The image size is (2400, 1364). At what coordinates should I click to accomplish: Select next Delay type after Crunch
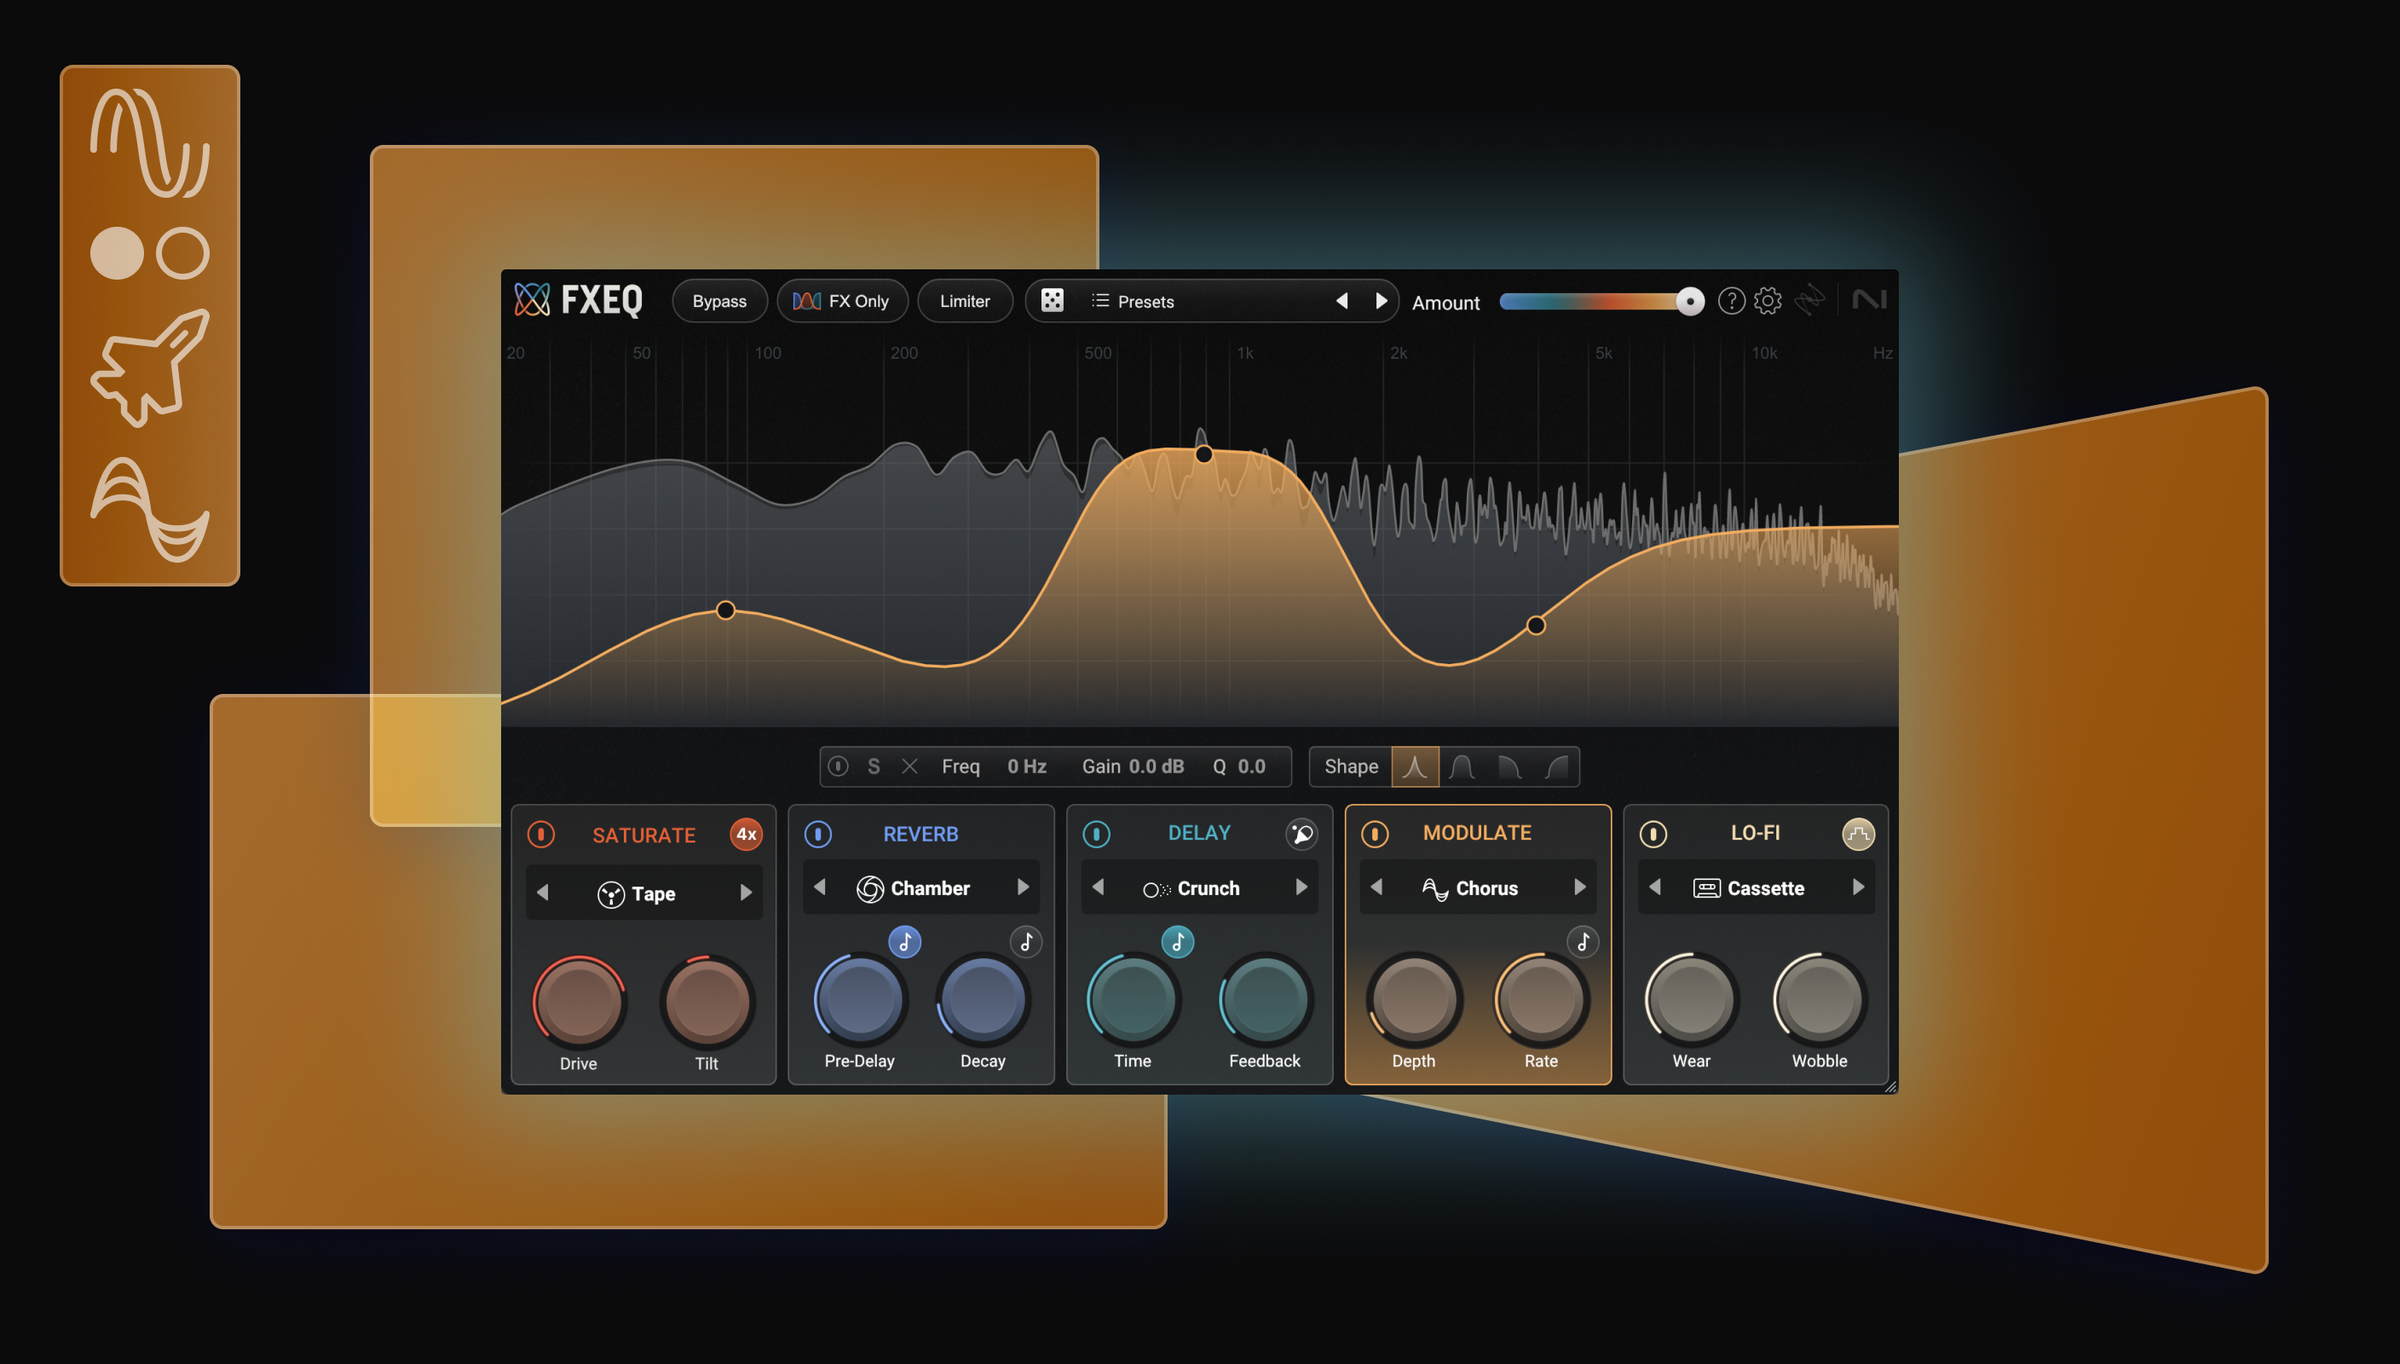(x=1301, y=887)
